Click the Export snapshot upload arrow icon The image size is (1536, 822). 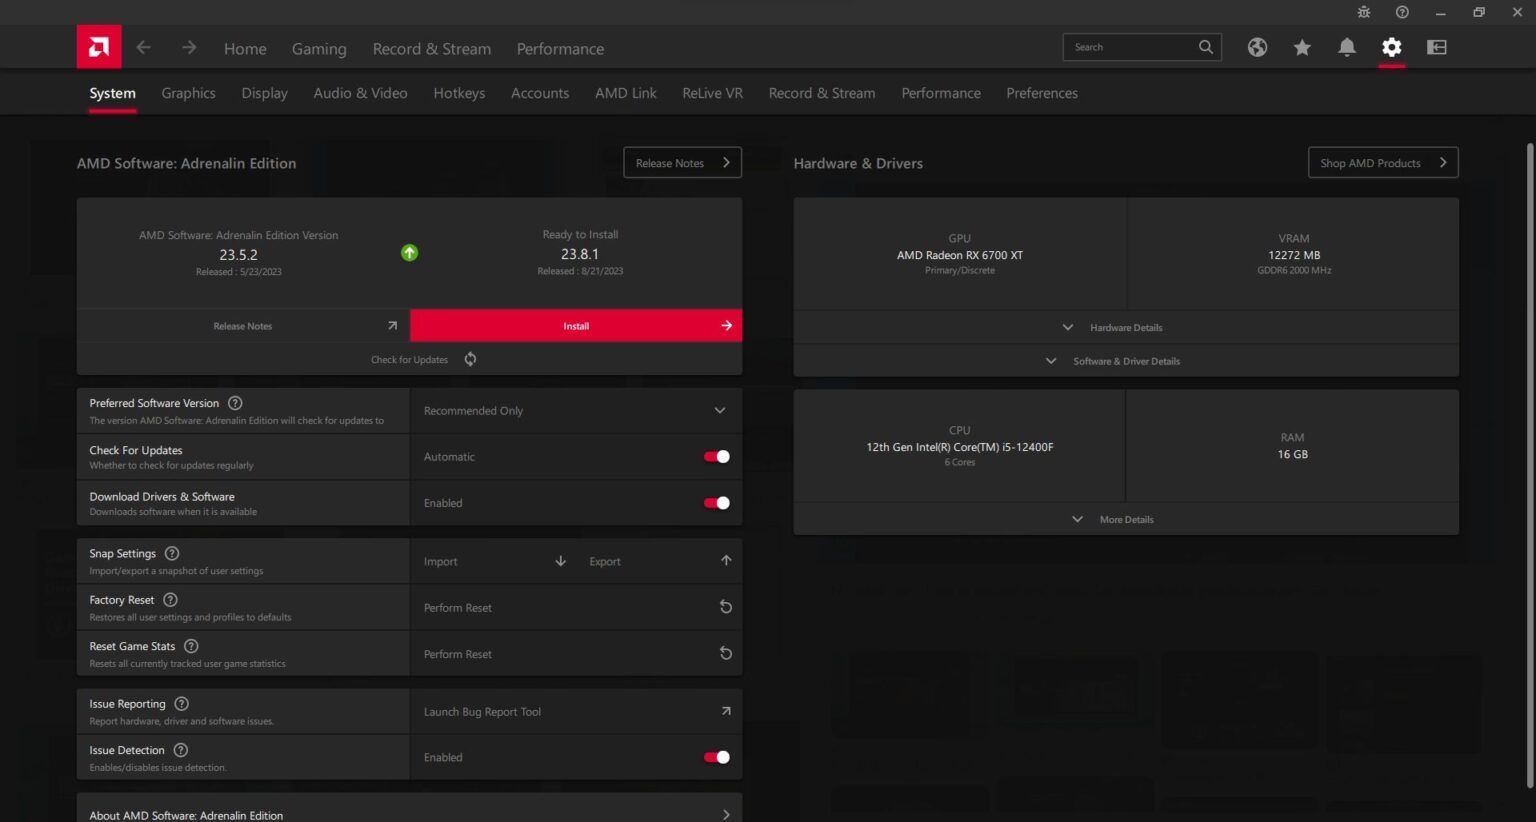(726, 561)
